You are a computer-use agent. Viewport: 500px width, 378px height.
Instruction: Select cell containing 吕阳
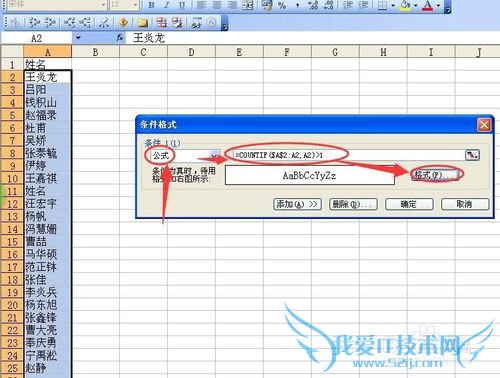click(47, 90)
